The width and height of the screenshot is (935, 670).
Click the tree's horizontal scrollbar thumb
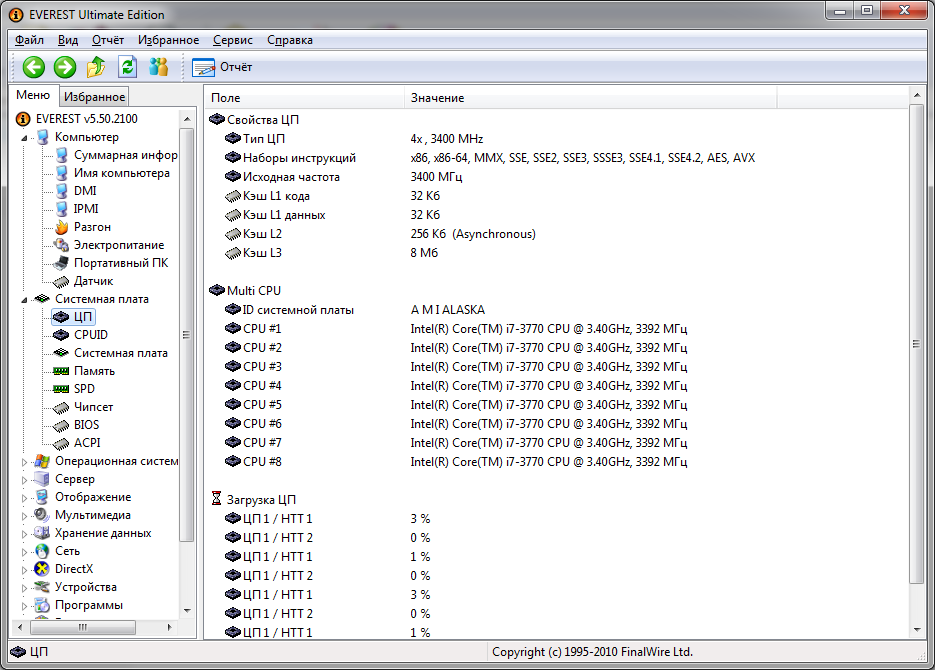[x=83, y=627]
